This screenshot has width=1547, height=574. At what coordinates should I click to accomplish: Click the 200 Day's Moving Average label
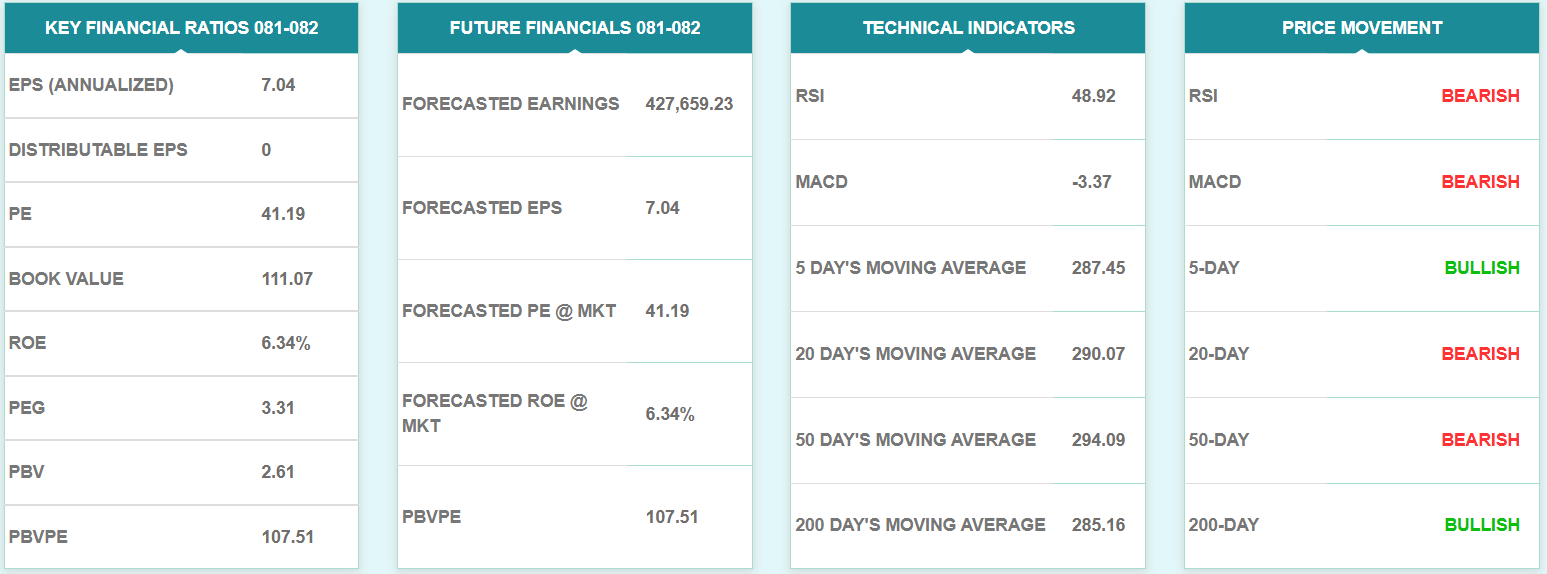(920, 525)
